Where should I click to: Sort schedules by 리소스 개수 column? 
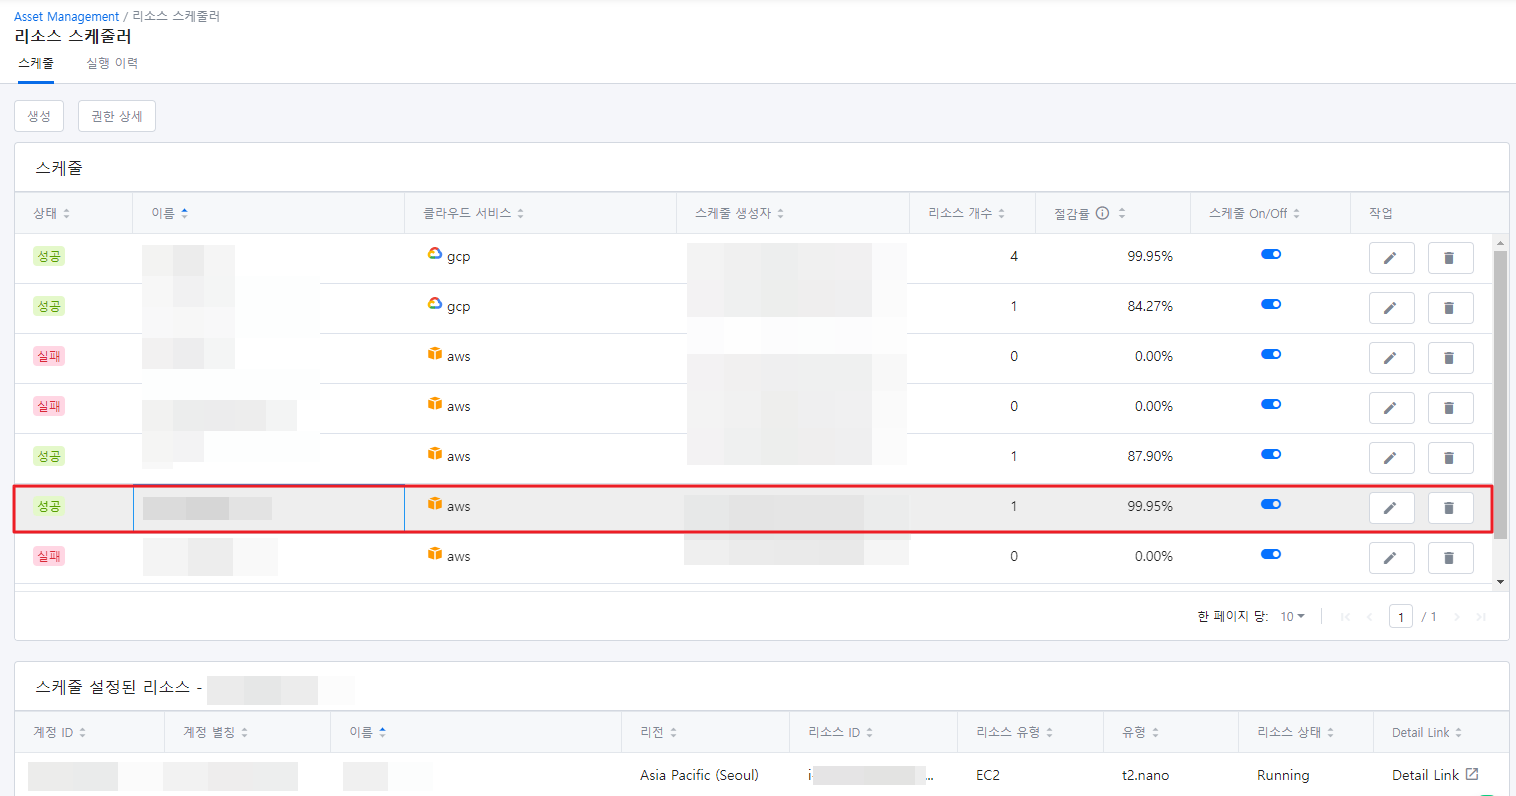[966, 213]
